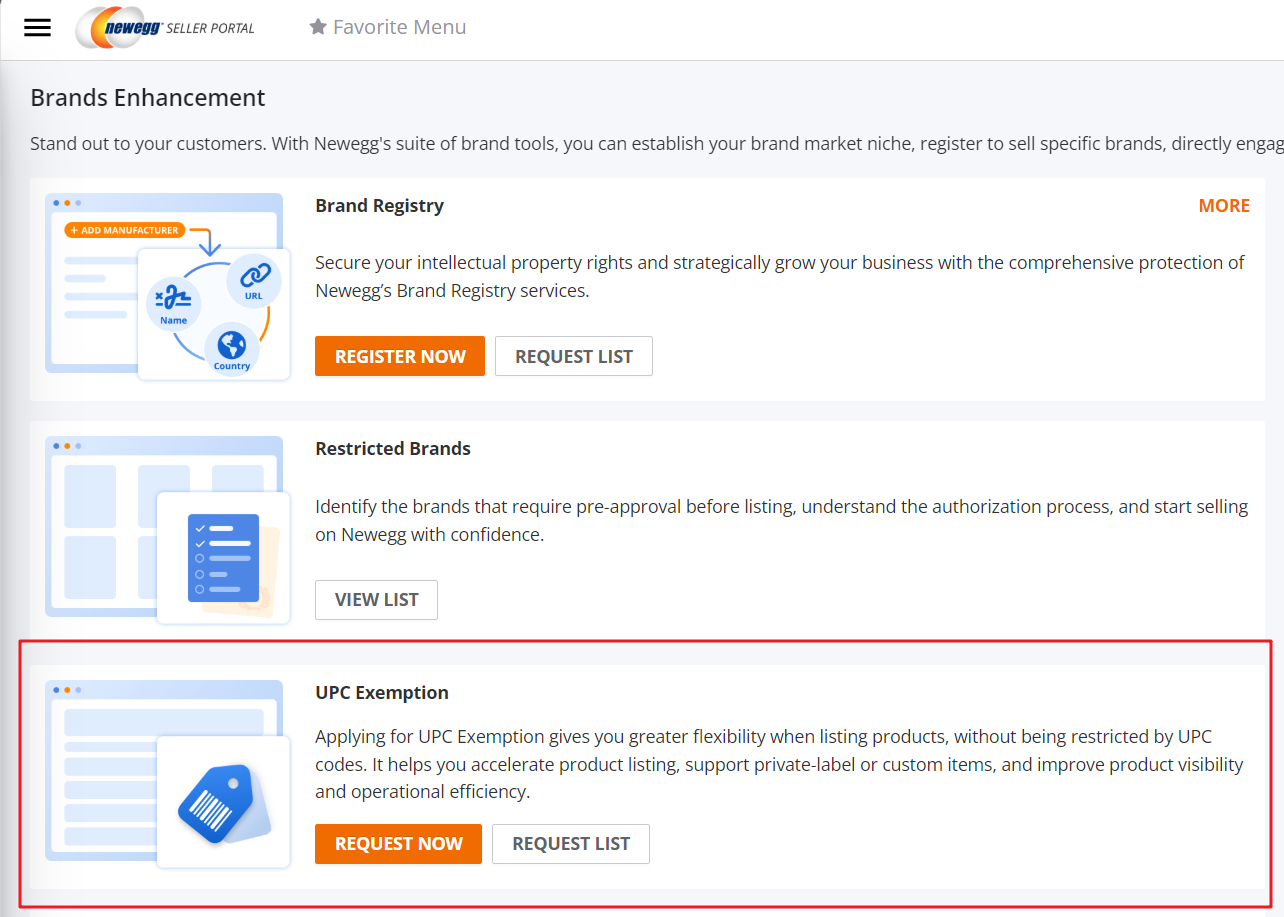Open REQUEST LIST under UPC Exemption
The height and width of the screenshot is (917, 1284).
[x=571, y=844]
